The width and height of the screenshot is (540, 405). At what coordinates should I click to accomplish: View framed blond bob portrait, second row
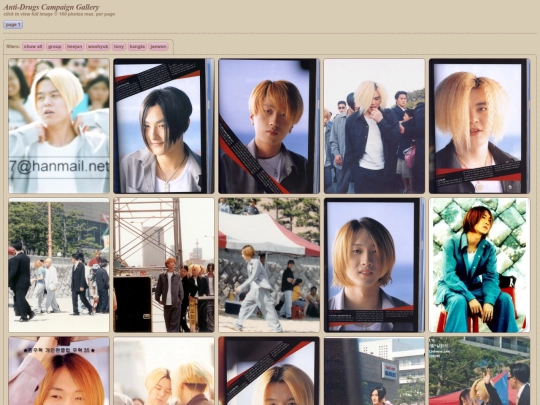374,265
